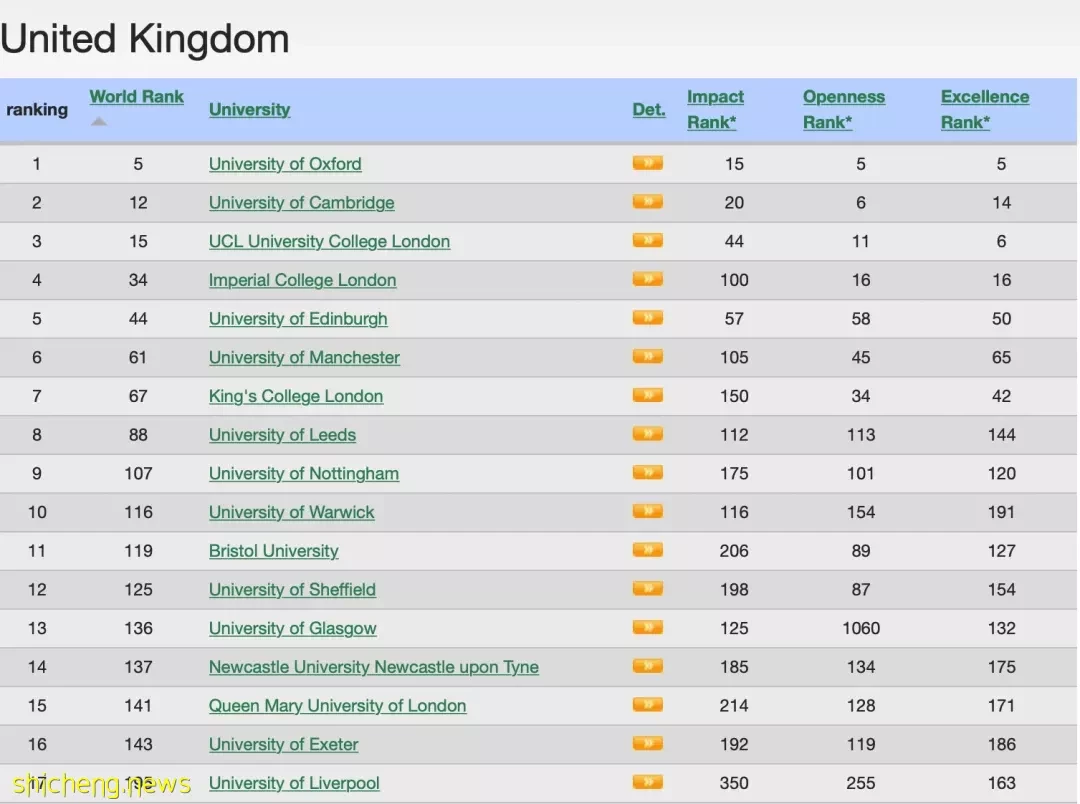This screenshot has height=804, width=1080.
Task: Select Leeds' World Rank value 88
Action: 138,435
